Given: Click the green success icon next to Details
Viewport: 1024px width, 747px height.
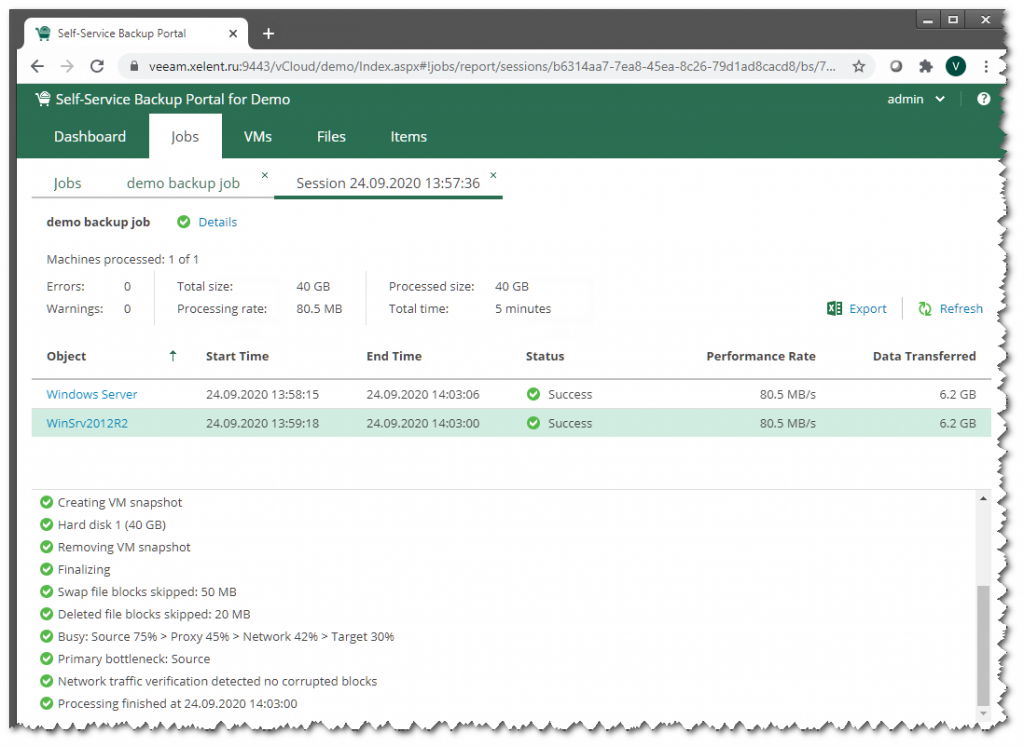Looking at the screenshot, I should coord(184,222).
